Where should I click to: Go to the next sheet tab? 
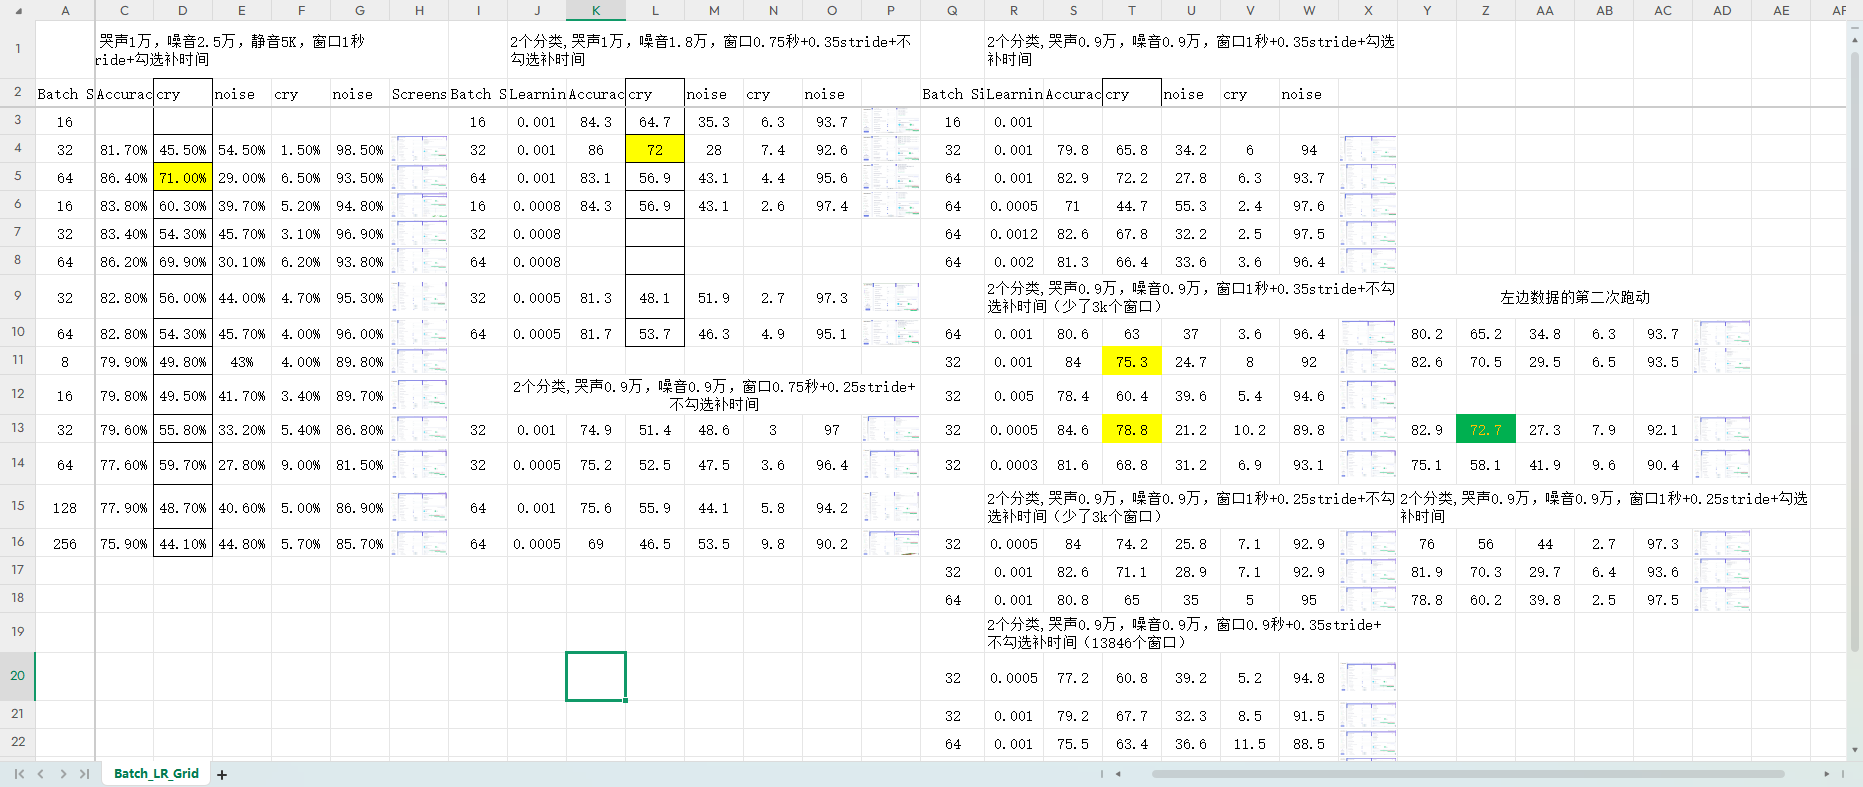[63, 774]
